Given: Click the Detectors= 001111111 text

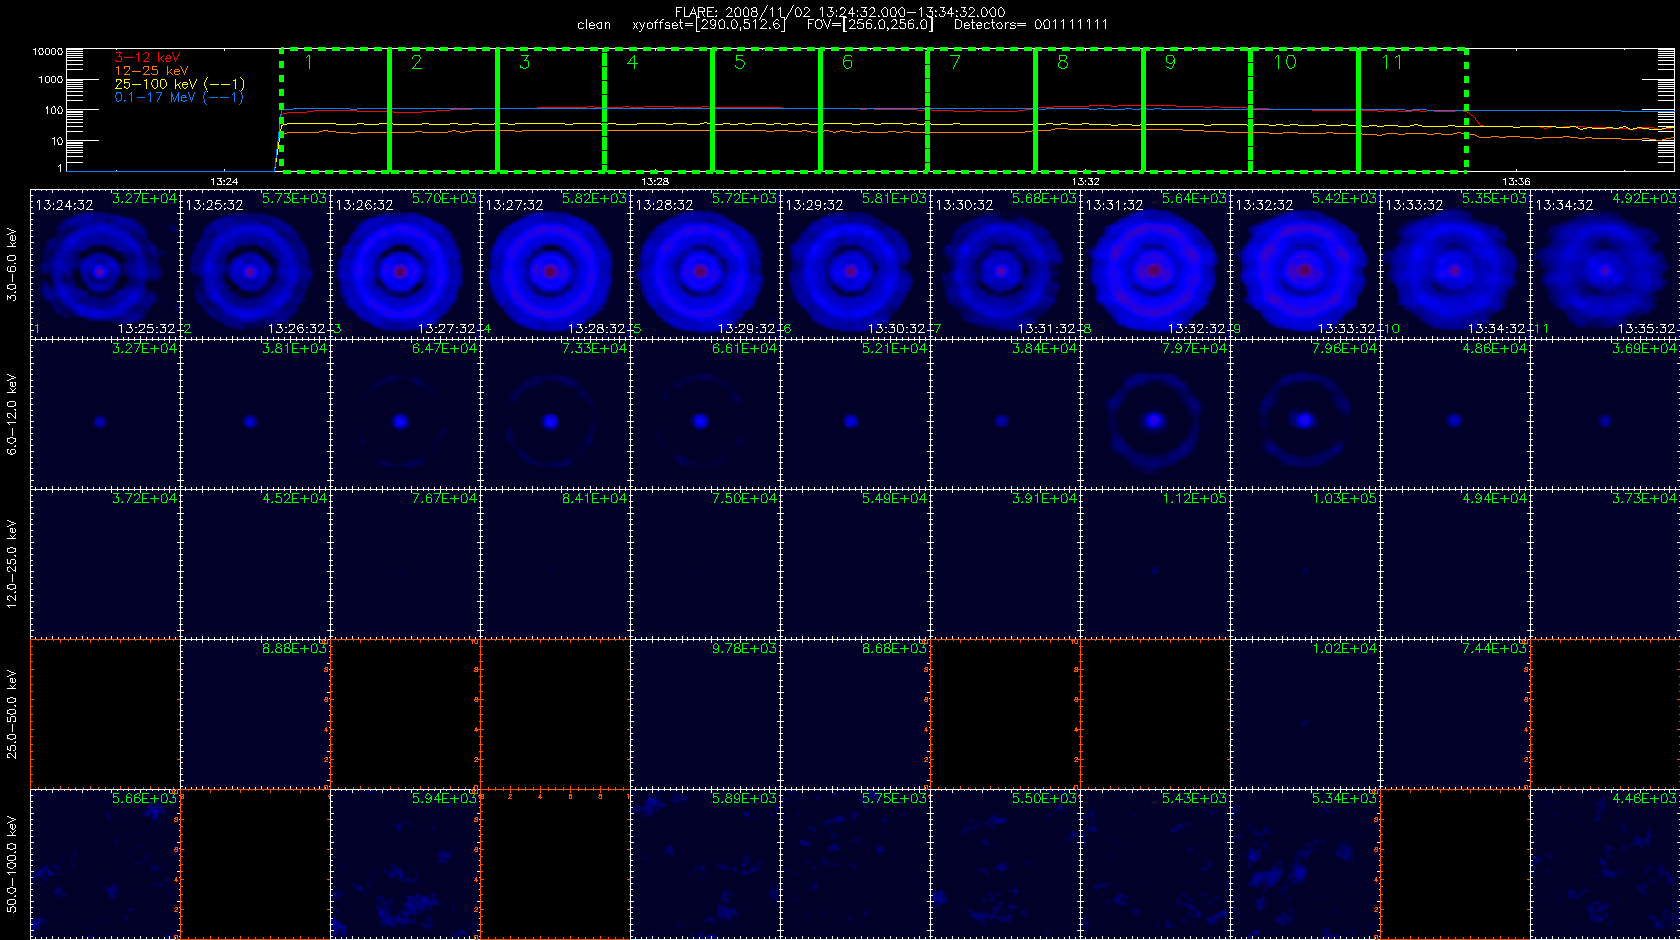Looking at the screenshot, I should coord(1031,25).
